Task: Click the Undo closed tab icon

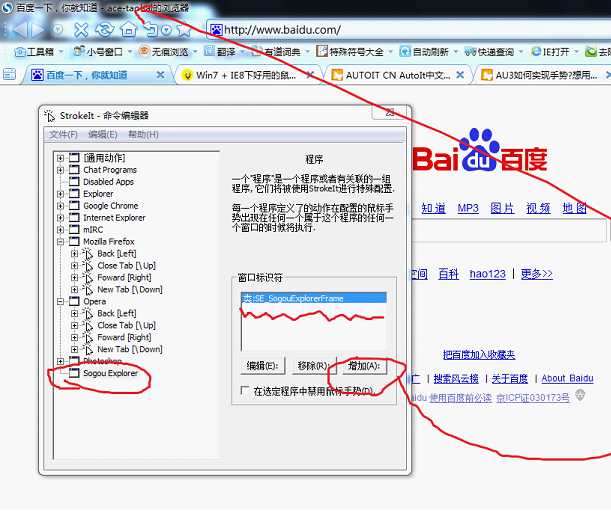Action: coord(151,30)
